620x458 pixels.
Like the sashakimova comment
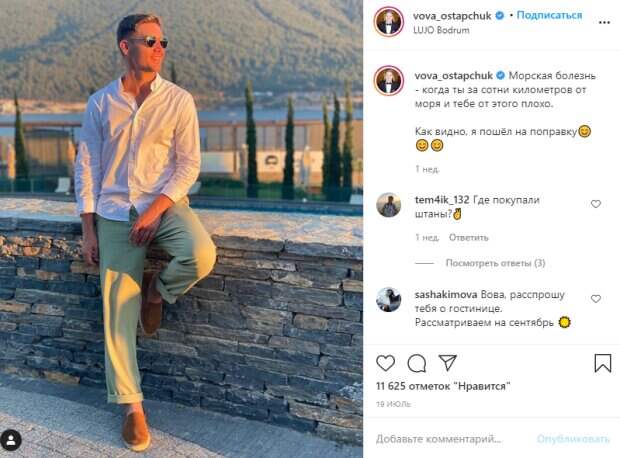(x=596, y=299)
